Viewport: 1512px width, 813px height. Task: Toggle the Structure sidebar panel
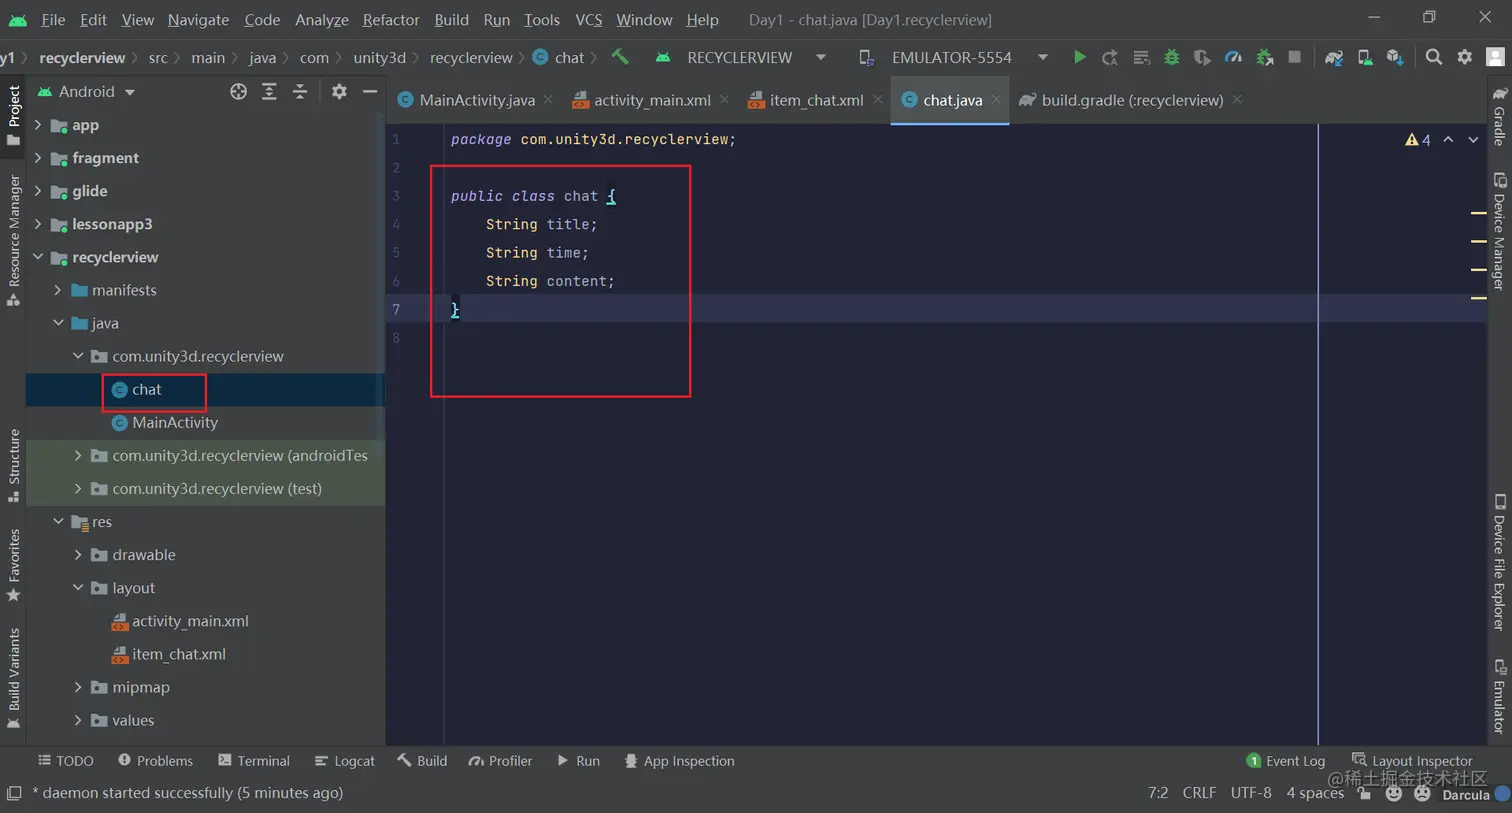[13, 465]
